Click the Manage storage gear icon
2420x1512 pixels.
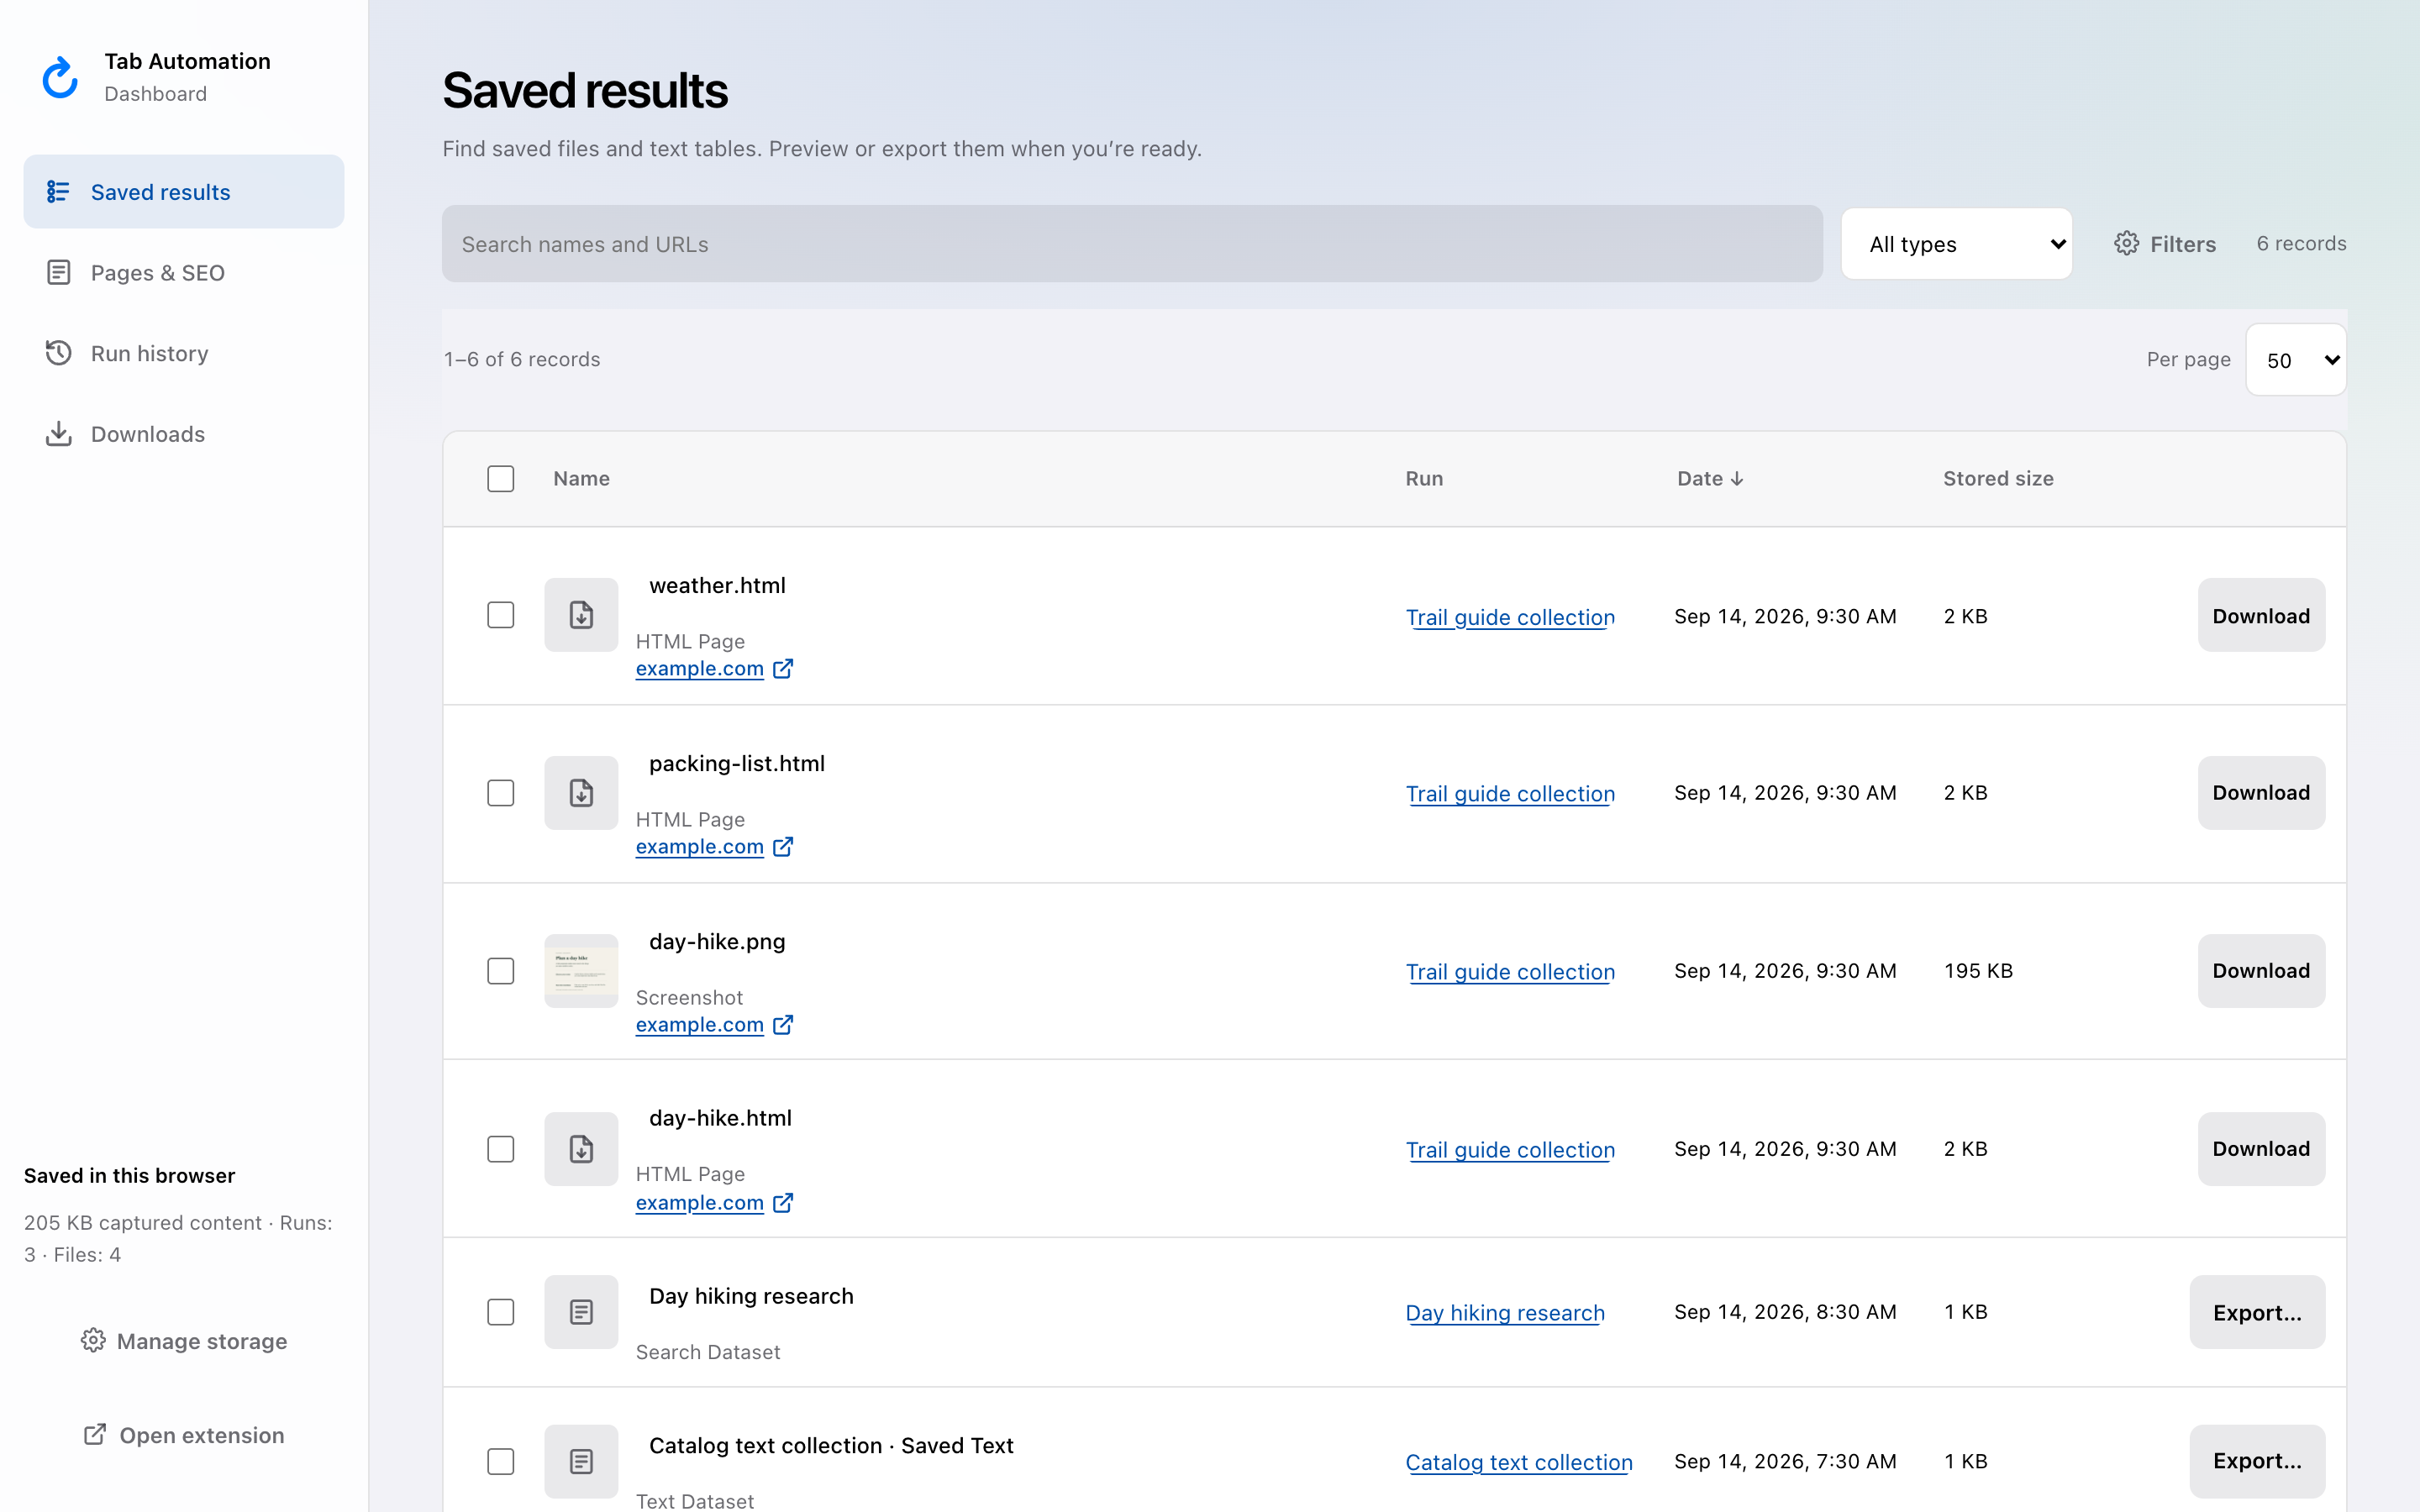click(93, 1340)
